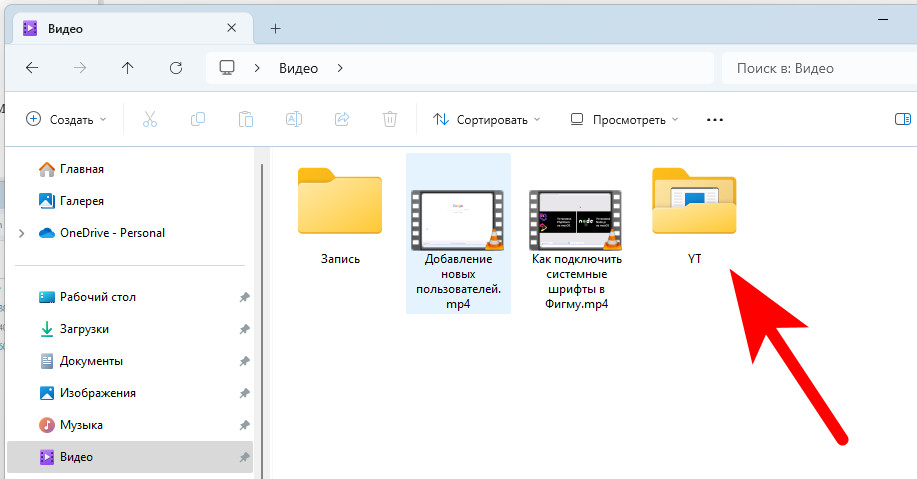The height and width of the screenshot is (479, 917).
Task: Open the Сортировать sort dropdown
Action: 487,119
